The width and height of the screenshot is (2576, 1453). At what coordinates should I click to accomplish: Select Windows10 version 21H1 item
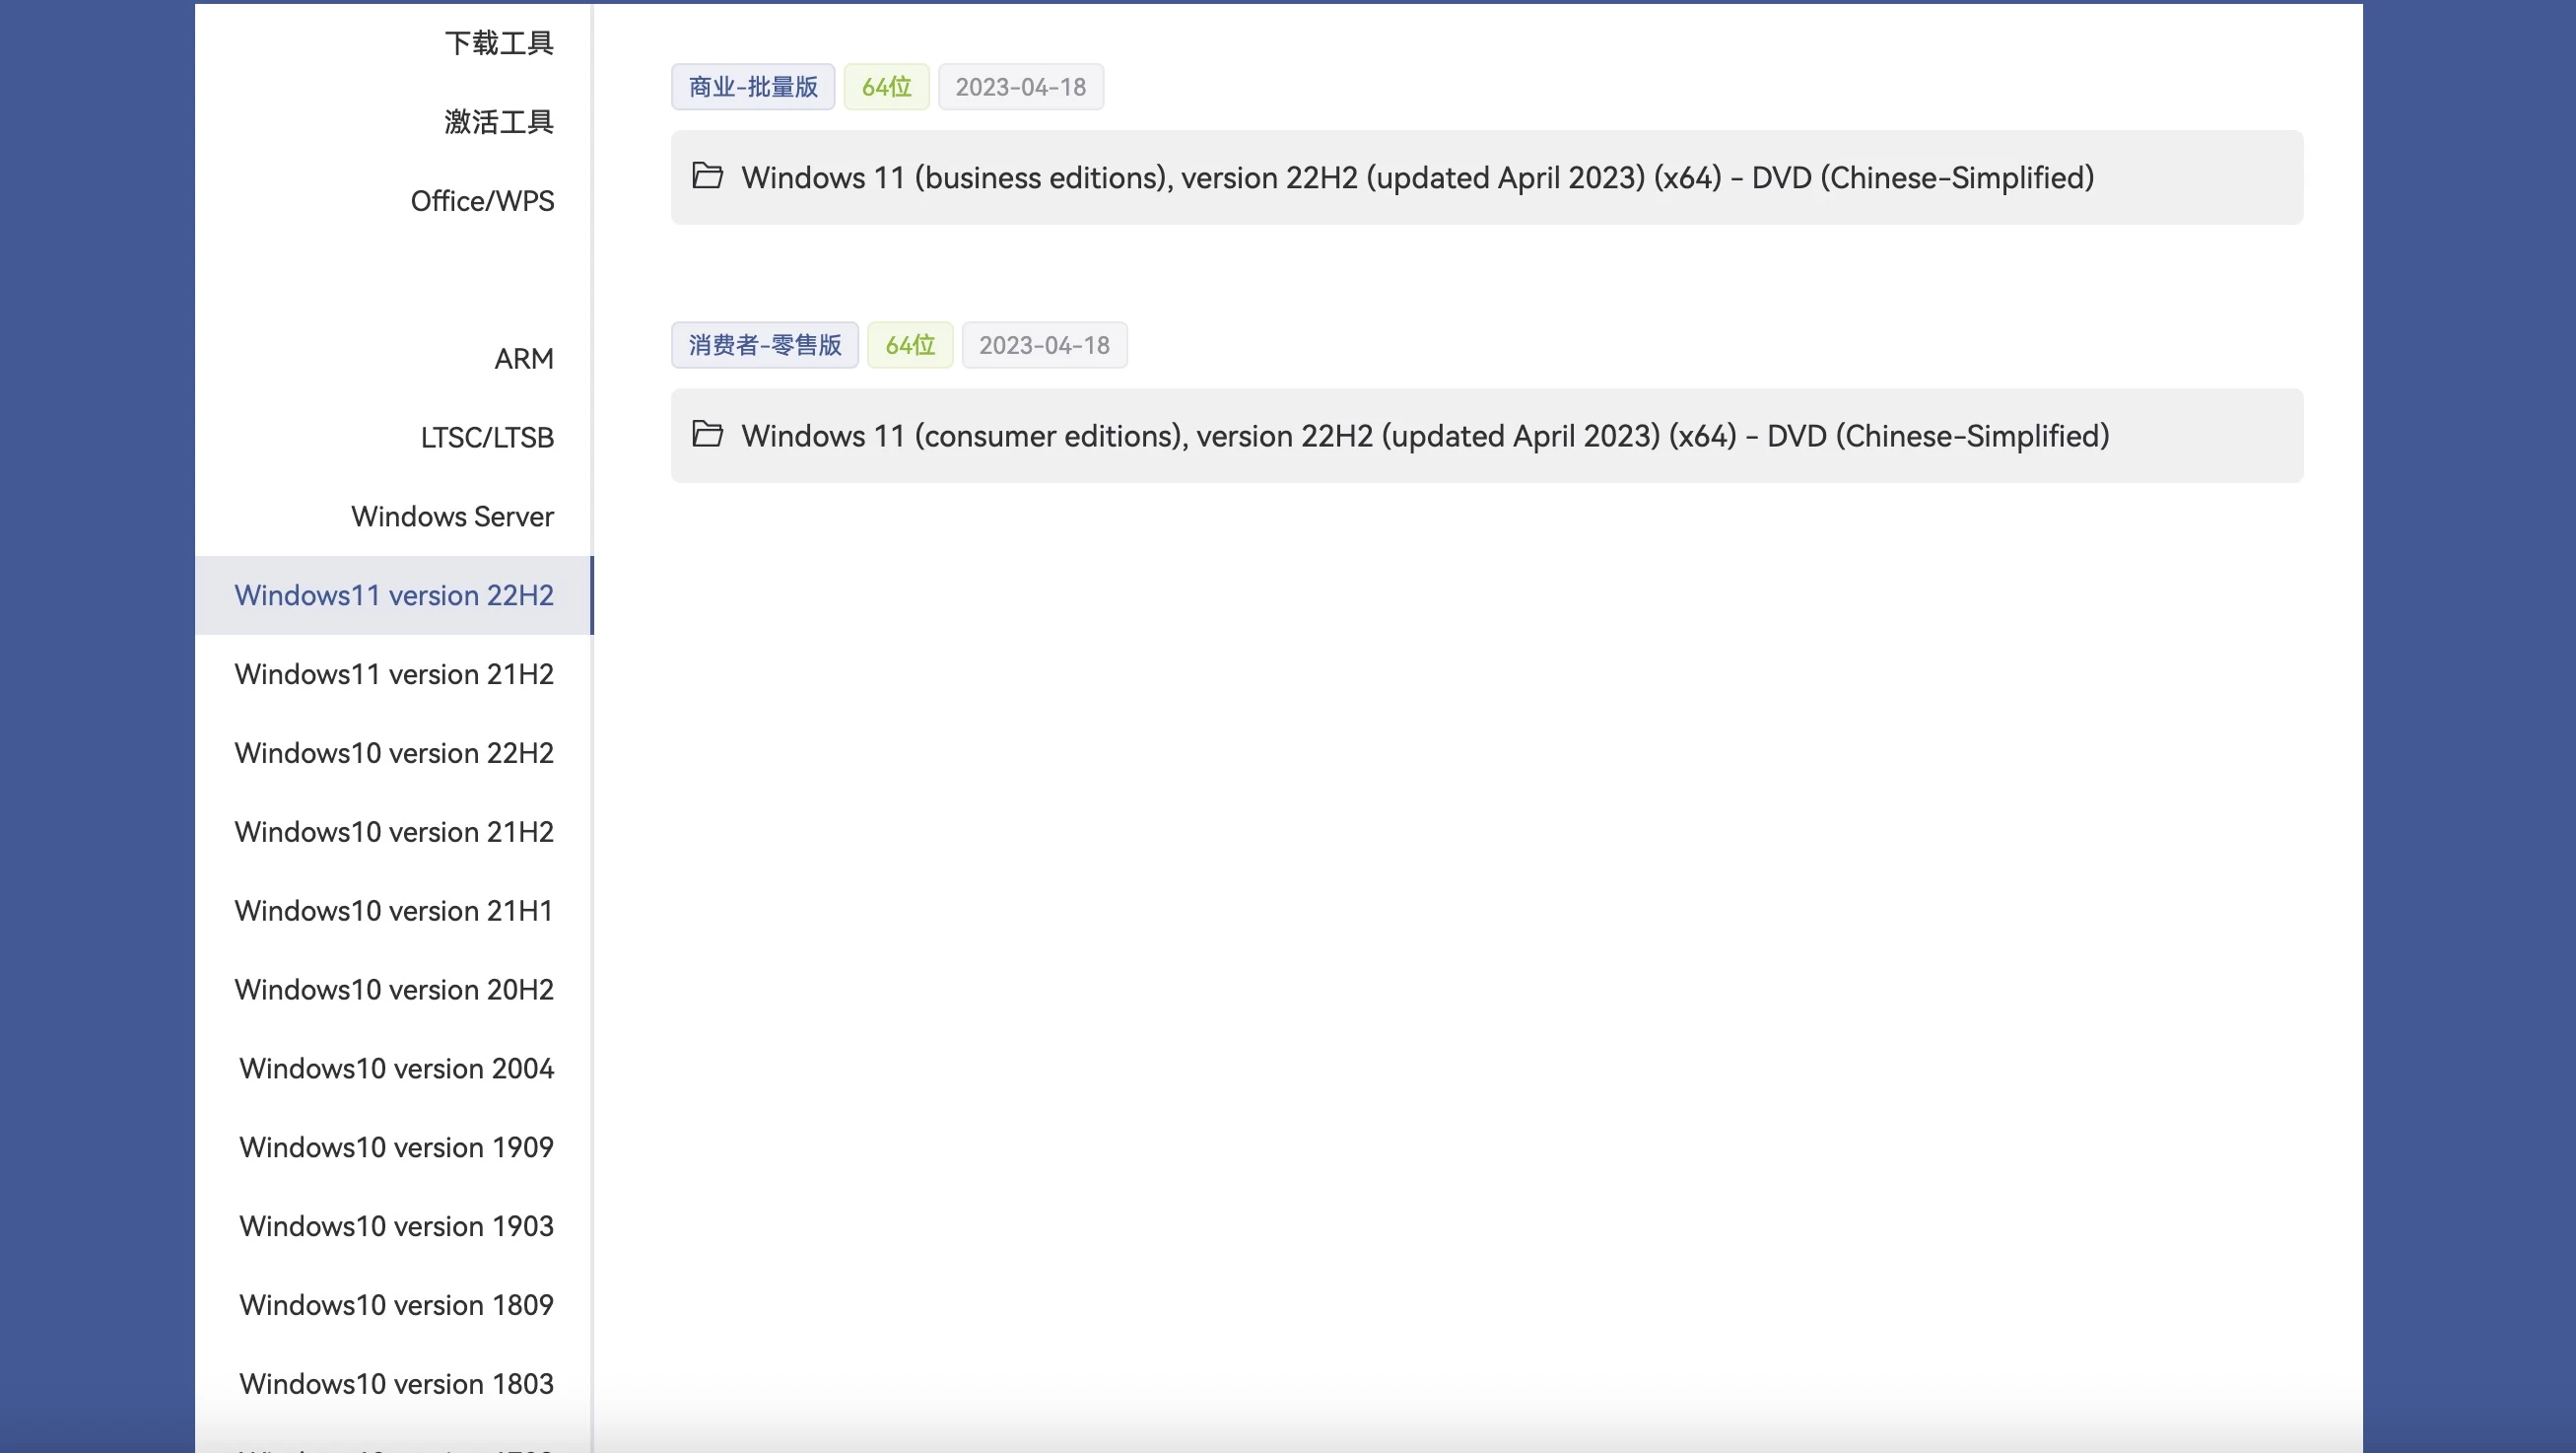[394, 912]
